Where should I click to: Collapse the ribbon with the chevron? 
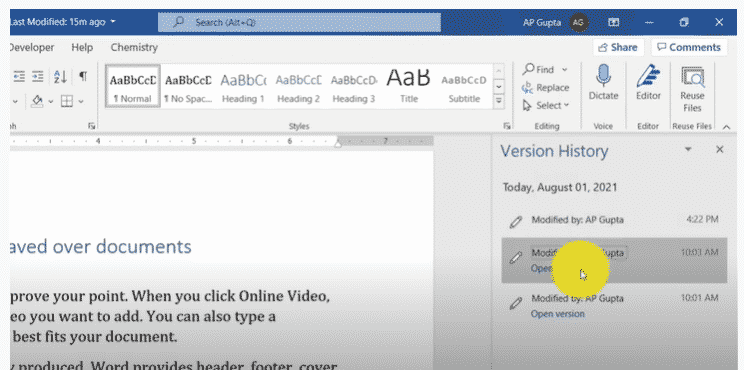pos(726,127)
